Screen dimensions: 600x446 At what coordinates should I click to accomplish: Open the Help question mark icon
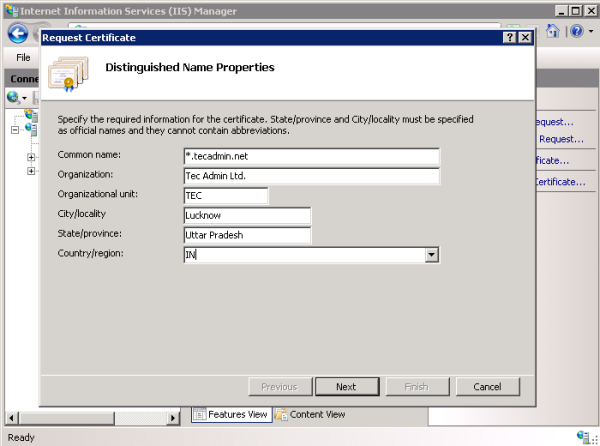pyautogui.click(x=579, y=32)
